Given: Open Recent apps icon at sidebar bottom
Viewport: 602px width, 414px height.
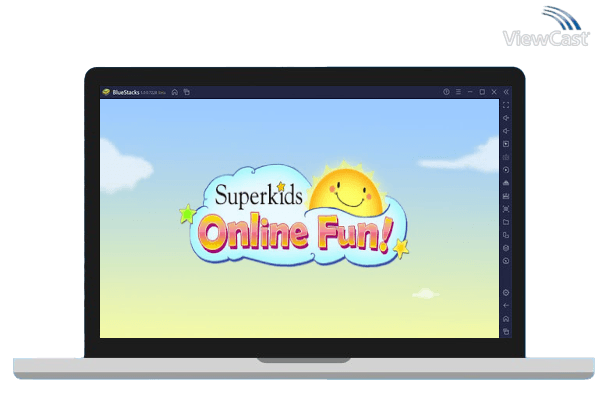Looking at the screenshot, I should click(x=506, y=332).
